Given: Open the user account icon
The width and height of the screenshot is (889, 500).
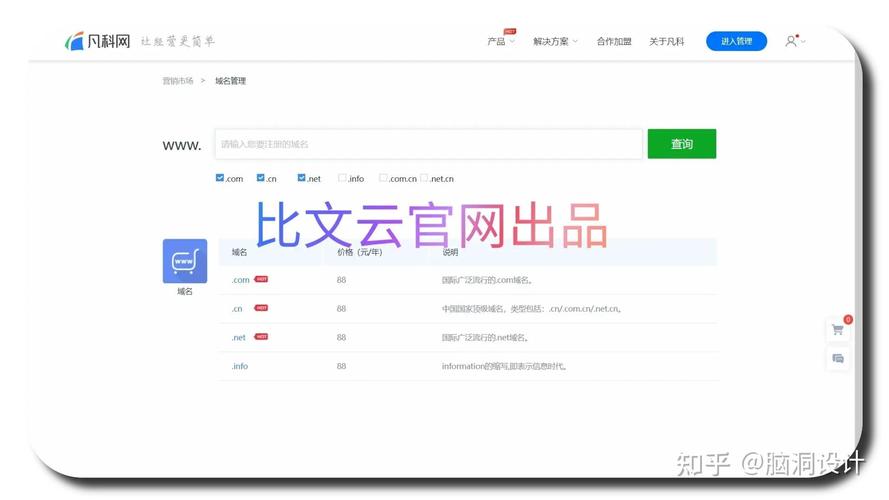Looking at the screenshot, I should pyautogui.click(x=790, y=41).
